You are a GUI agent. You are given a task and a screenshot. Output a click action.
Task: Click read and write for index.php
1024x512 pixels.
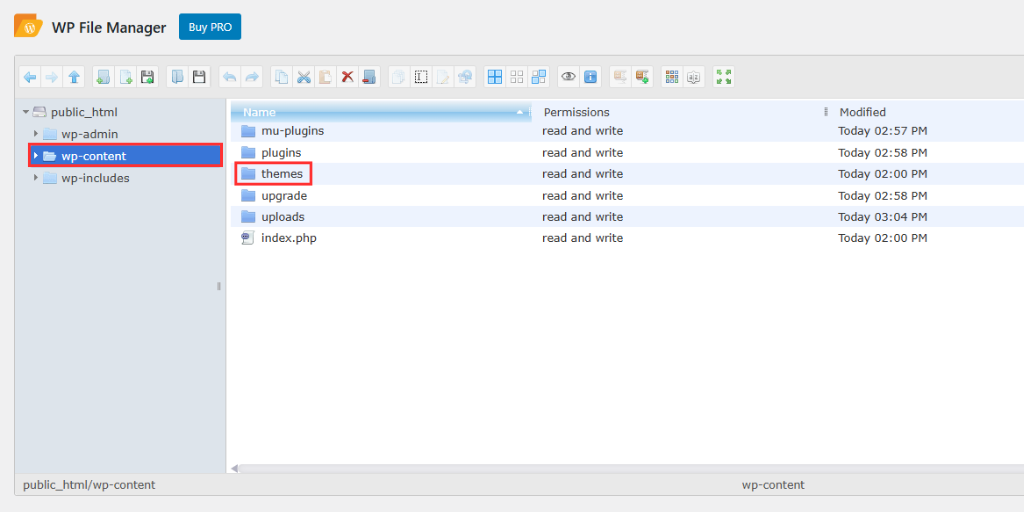coord(583,238)
